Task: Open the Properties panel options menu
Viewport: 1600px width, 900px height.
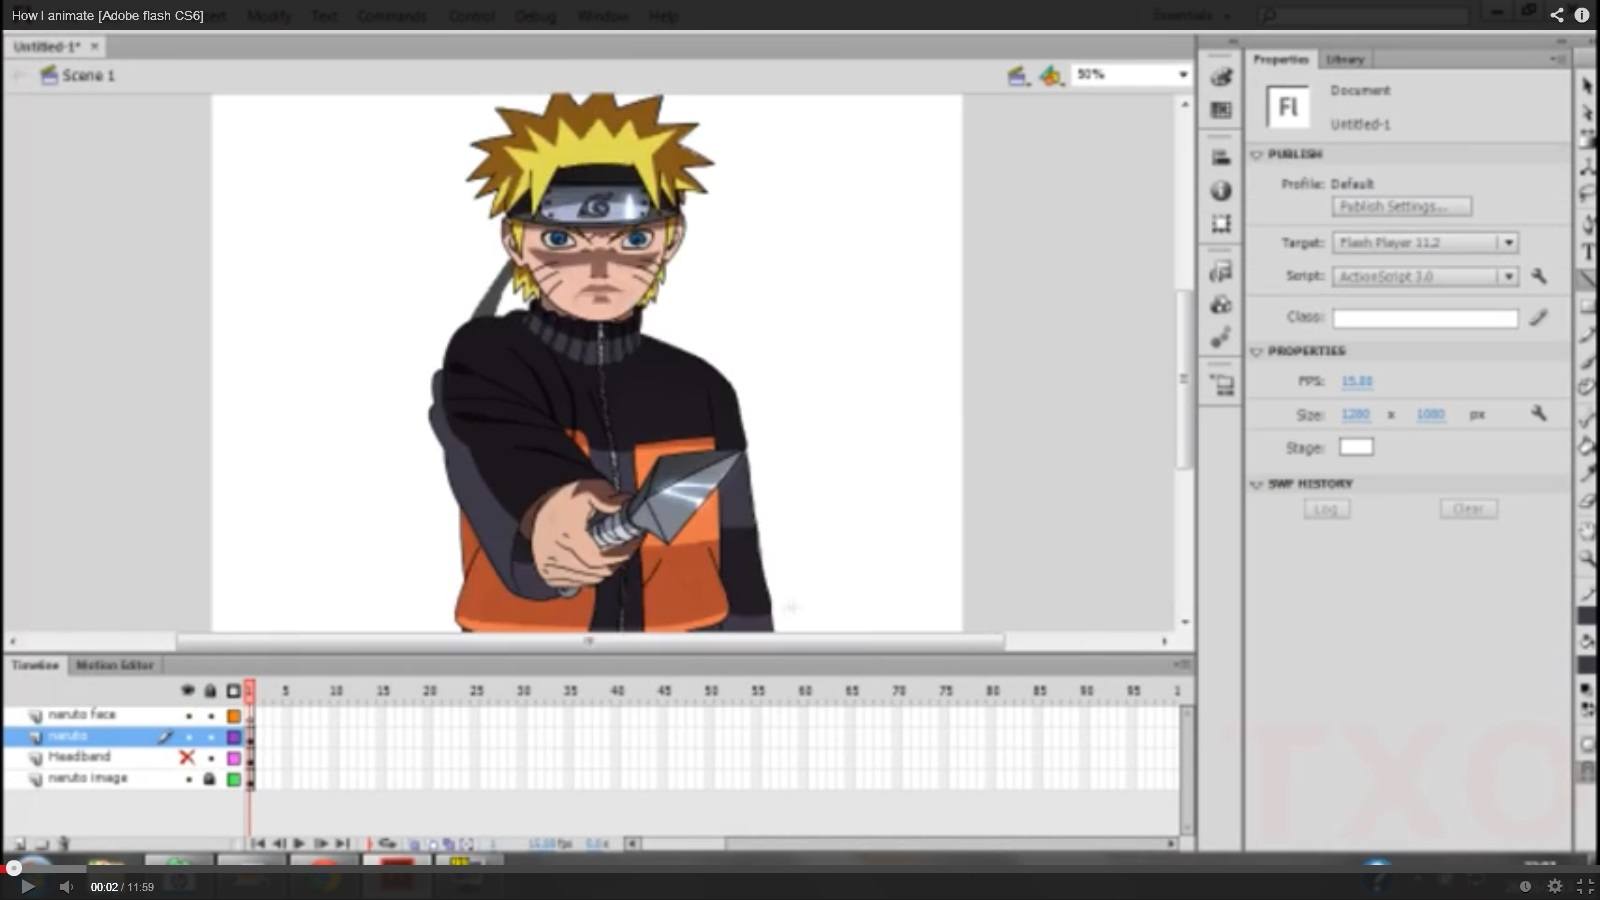Action: coord(1558,59)
